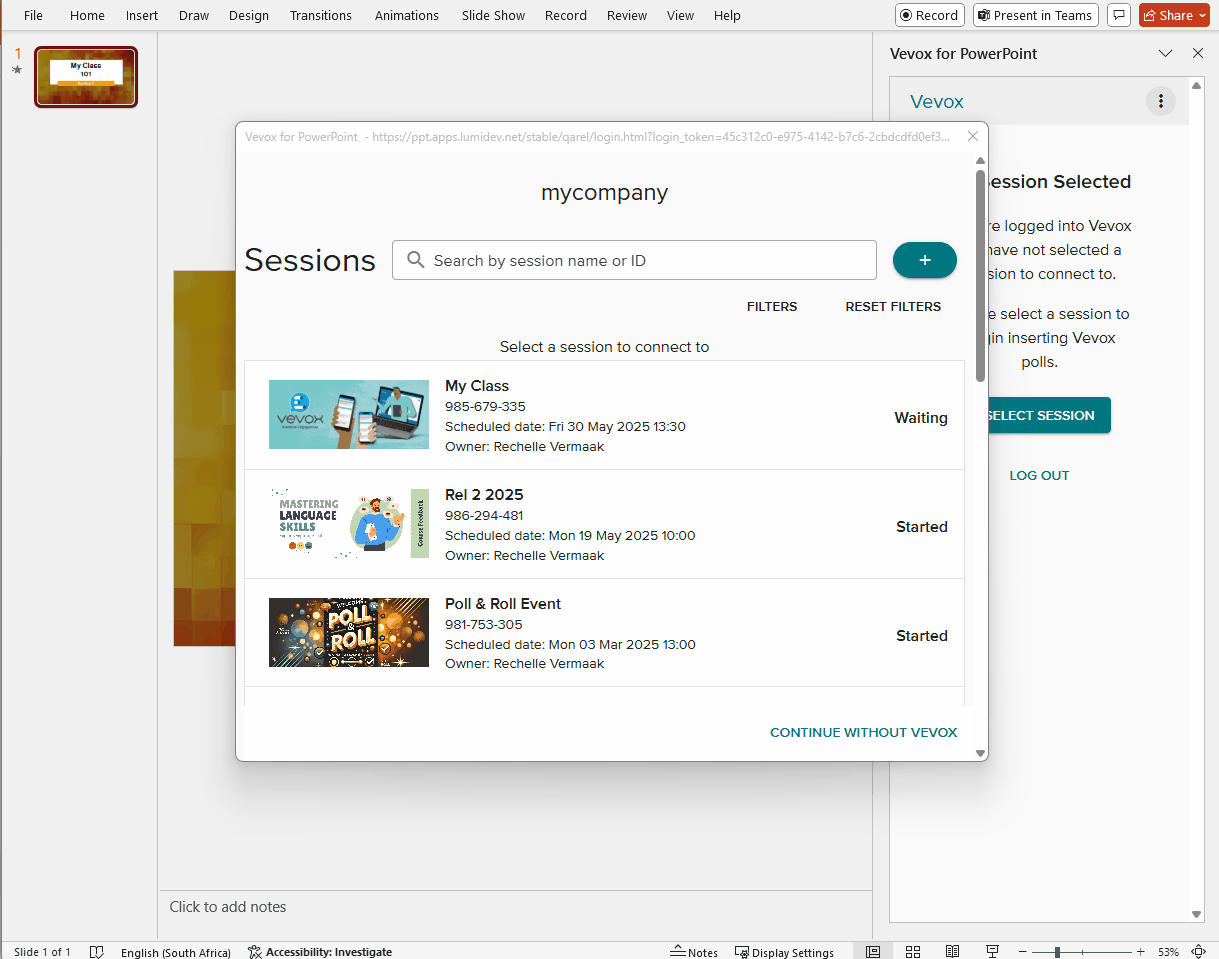Screen dimensions: 1219x959
Task: Click the FILTERS button
Action: point(772,307)
